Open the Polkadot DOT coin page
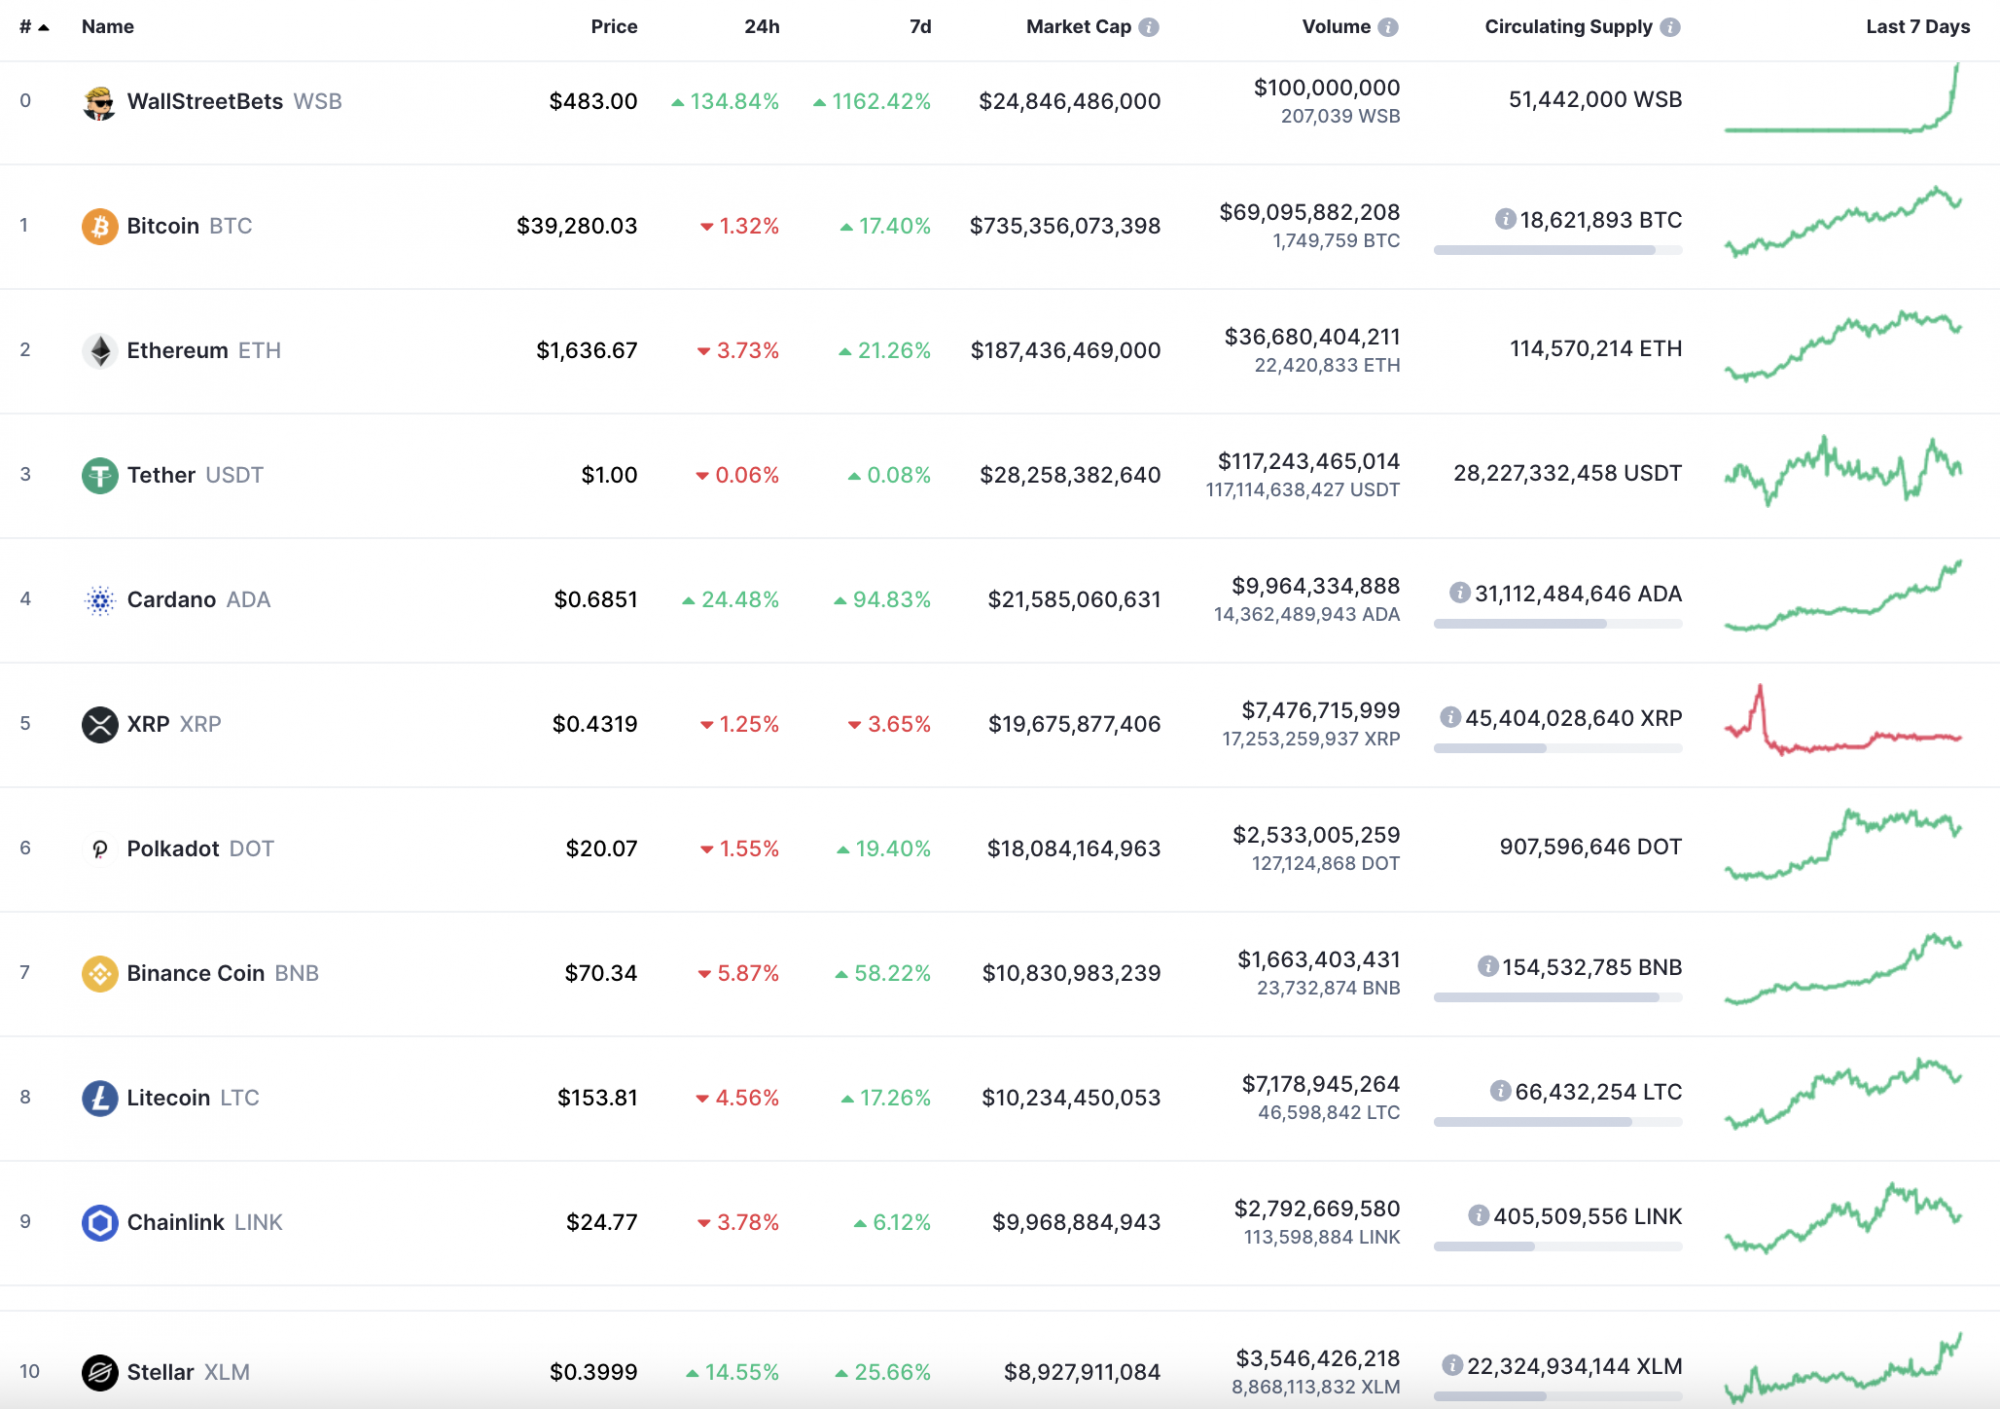 tap(200, 849)
